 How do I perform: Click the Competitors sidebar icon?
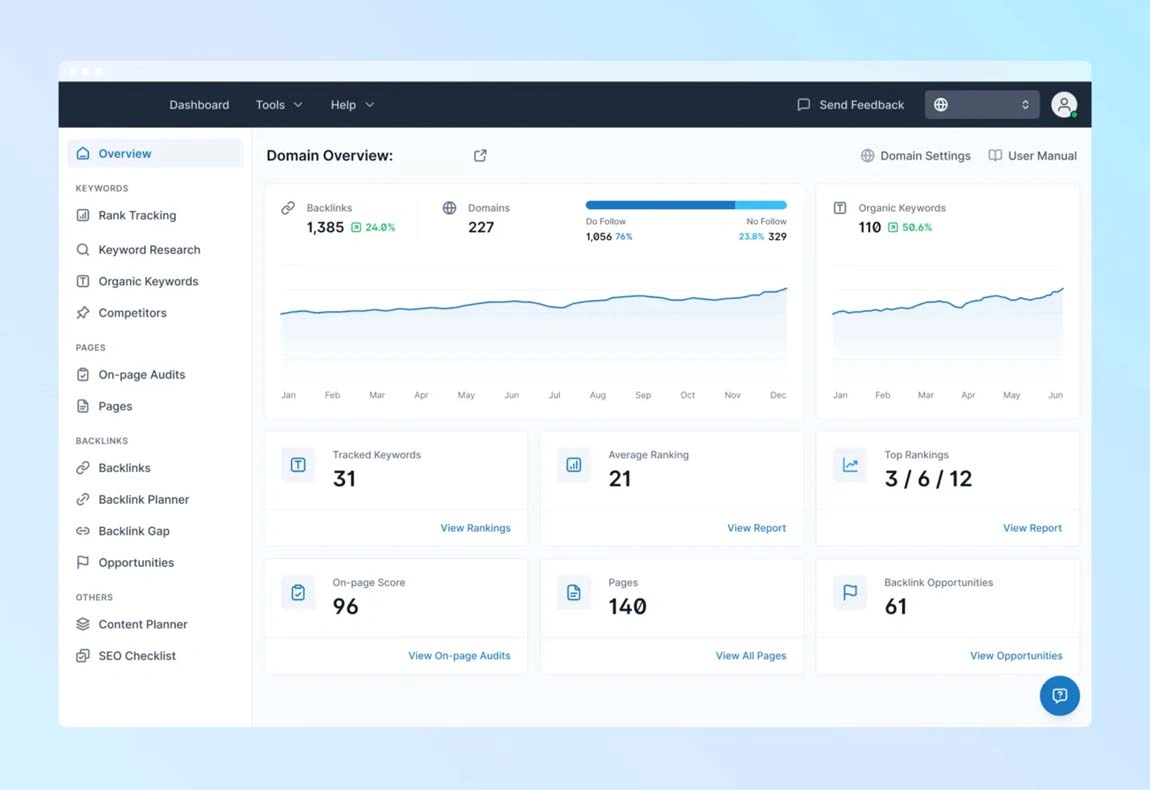click(83, 312)
